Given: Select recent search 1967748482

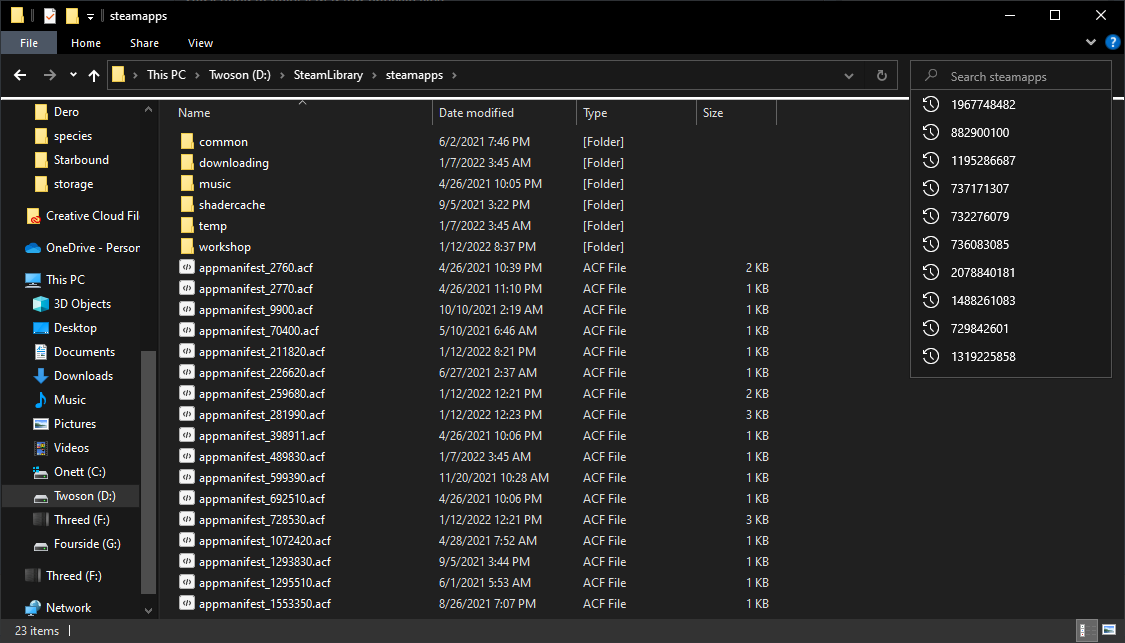Looking at the screenshot, I should 983,105.
